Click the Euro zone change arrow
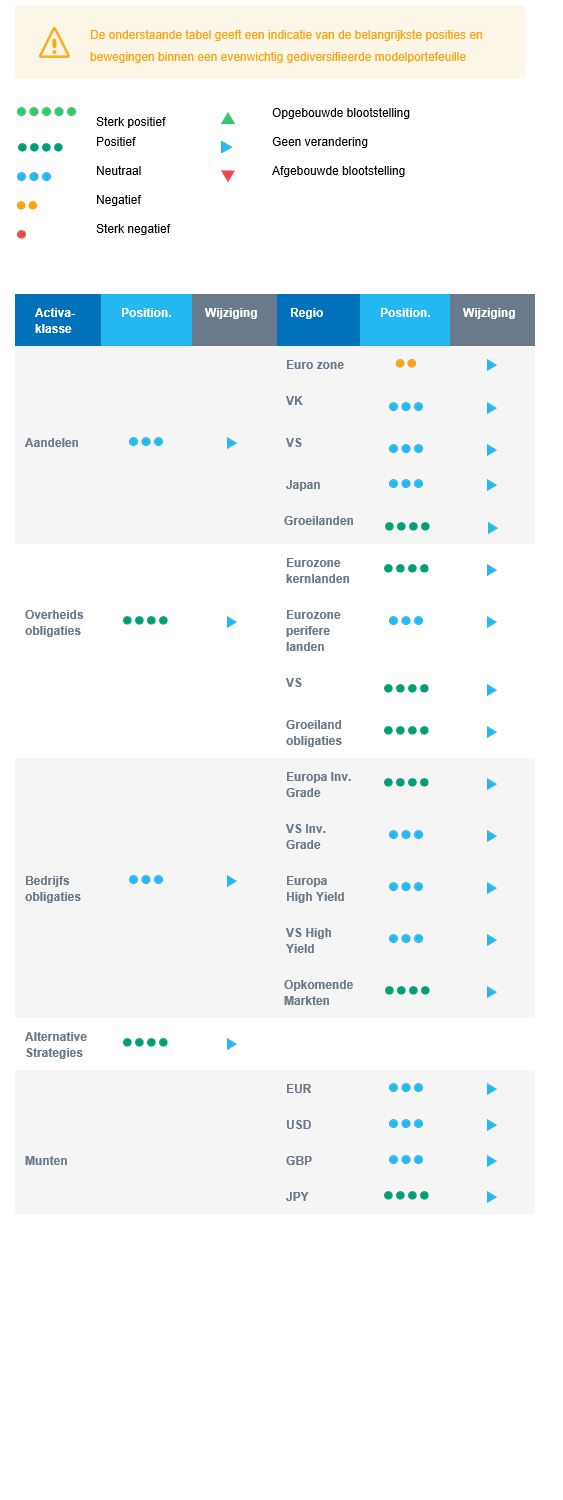 [x=492, y=365]
